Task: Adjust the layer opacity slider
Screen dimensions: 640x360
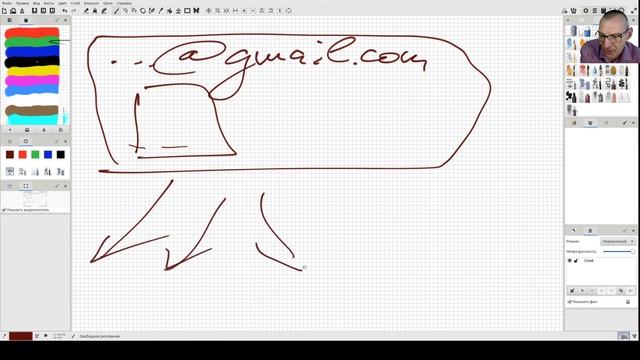Action: pyautogui.click(x=618, y=251)
